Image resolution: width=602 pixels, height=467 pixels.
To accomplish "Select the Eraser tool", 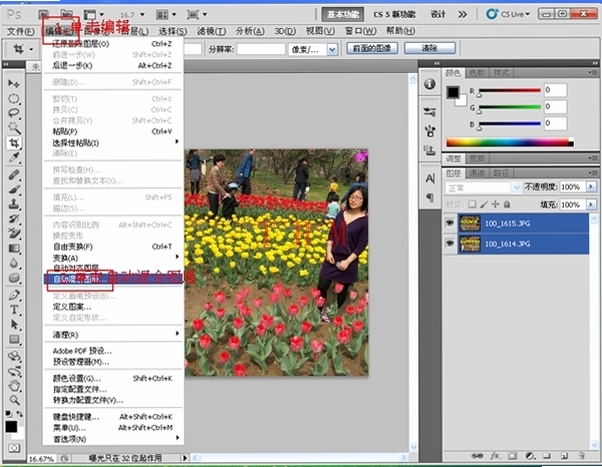I will click(x=14, y=233).
